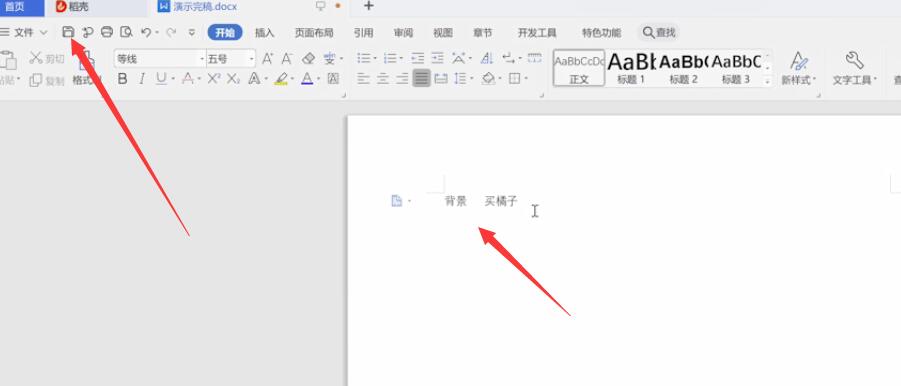901x386 pixels.
Task: Open a new tab with the plus button
Action: point(368,6)
